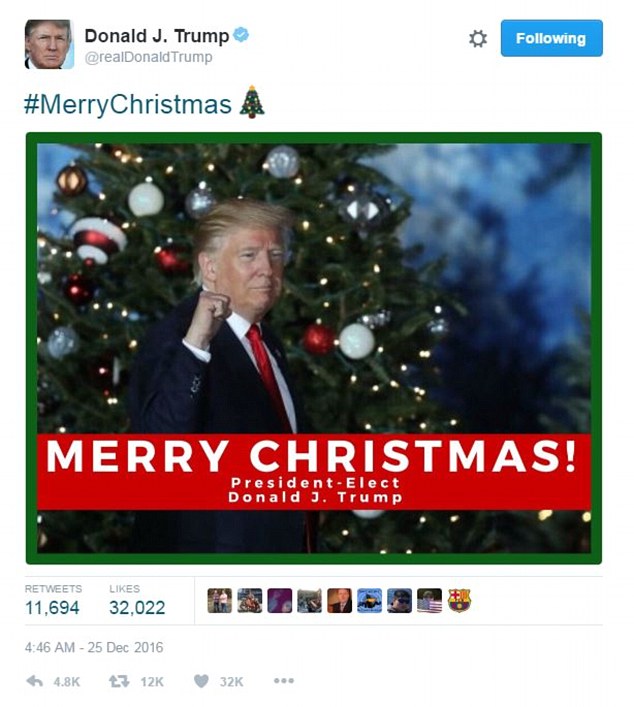Click the heart like icon
Image resolution: width=634 pixels, height=707 pixels.
coord(201,681)
